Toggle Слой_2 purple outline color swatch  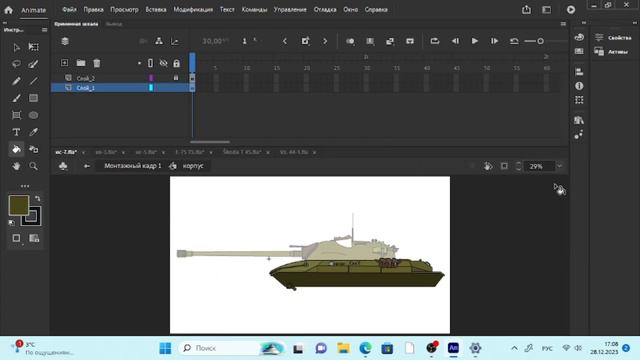pos(151,78)
